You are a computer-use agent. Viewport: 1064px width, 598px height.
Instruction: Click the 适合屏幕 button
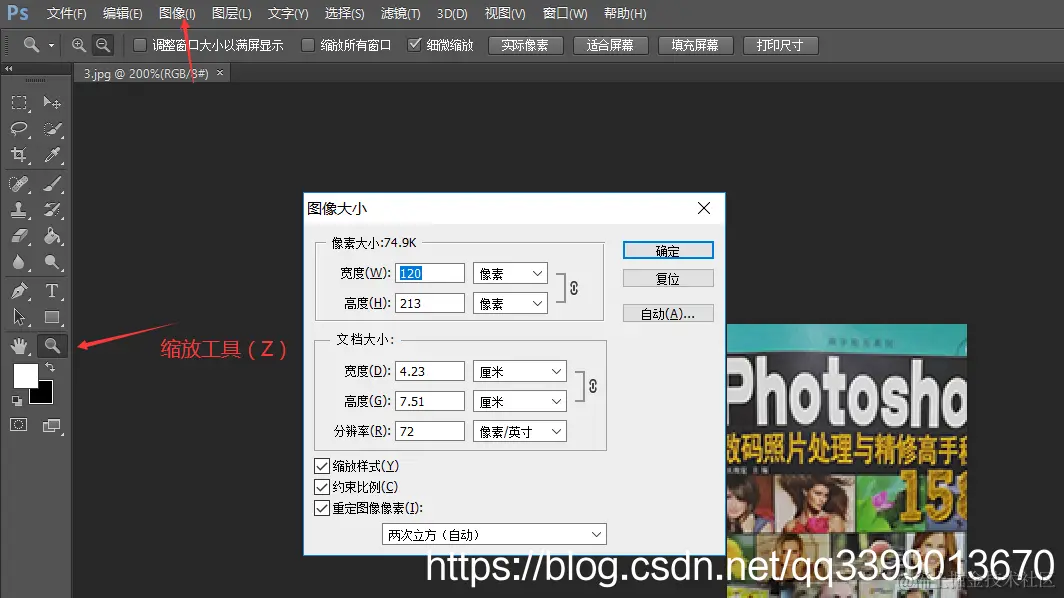610,44
